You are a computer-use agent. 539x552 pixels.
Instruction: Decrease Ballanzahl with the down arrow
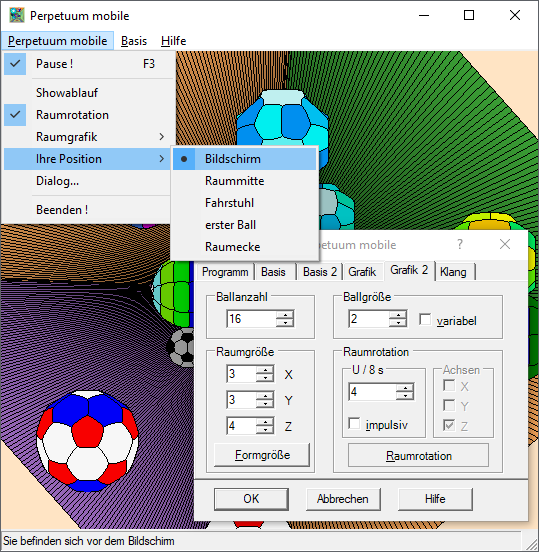click(x=285, y=323)
